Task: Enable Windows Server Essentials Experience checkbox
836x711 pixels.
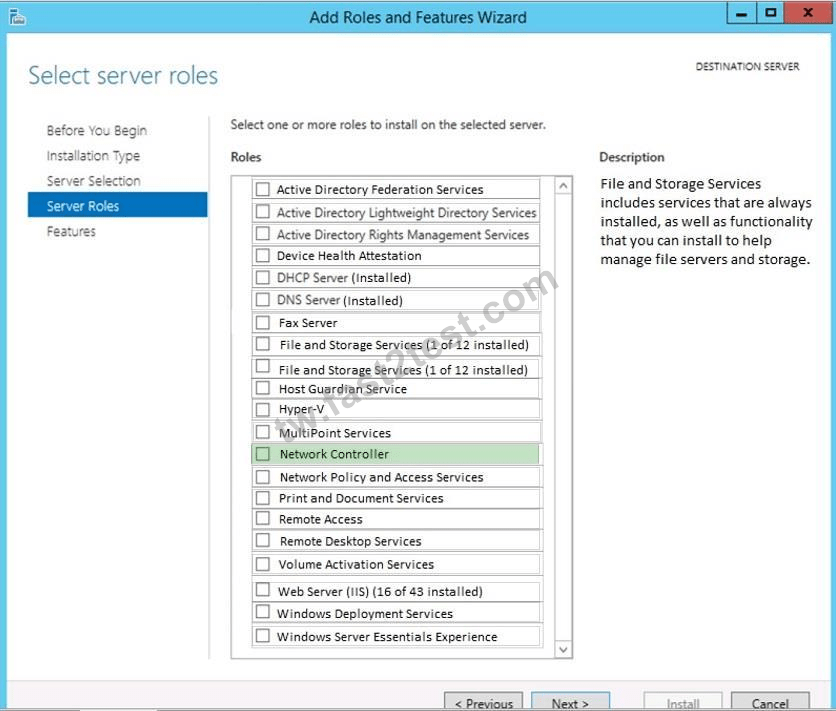Action: click(263, 635)
